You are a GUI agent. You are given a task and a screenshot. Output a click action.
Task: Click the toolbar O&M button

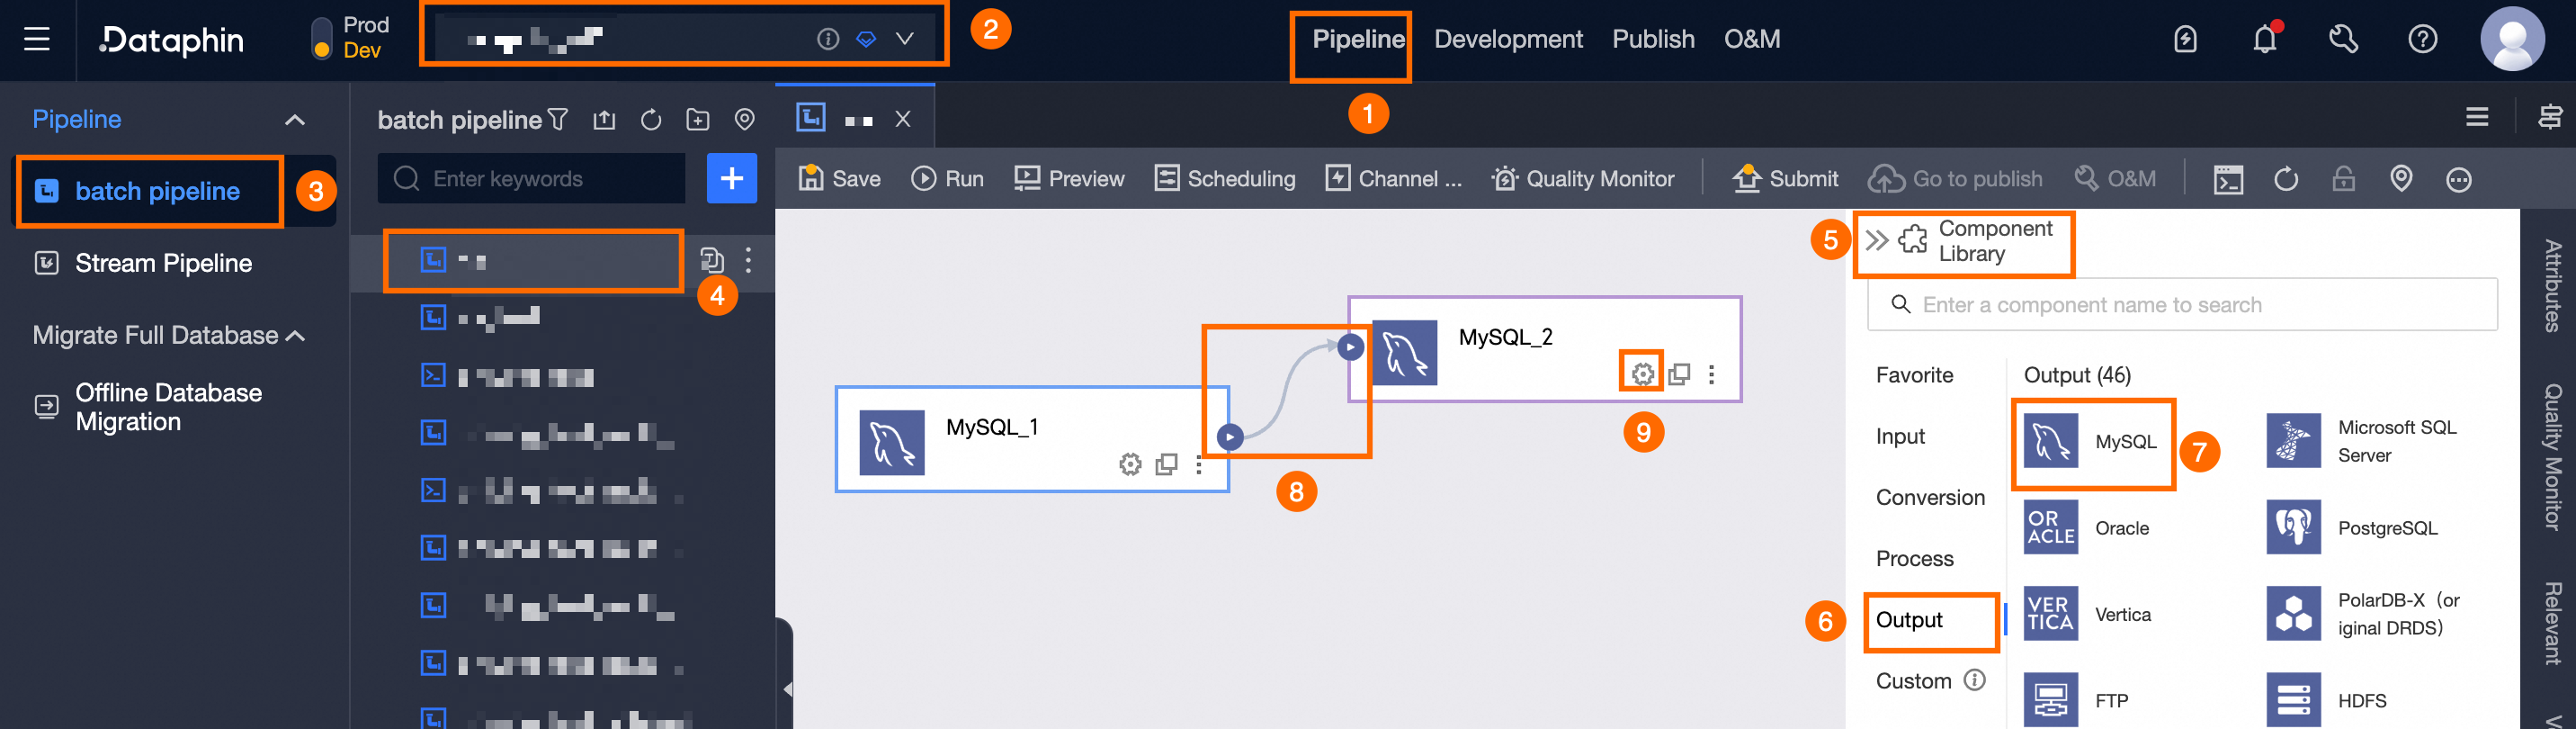click(2114, 178)
